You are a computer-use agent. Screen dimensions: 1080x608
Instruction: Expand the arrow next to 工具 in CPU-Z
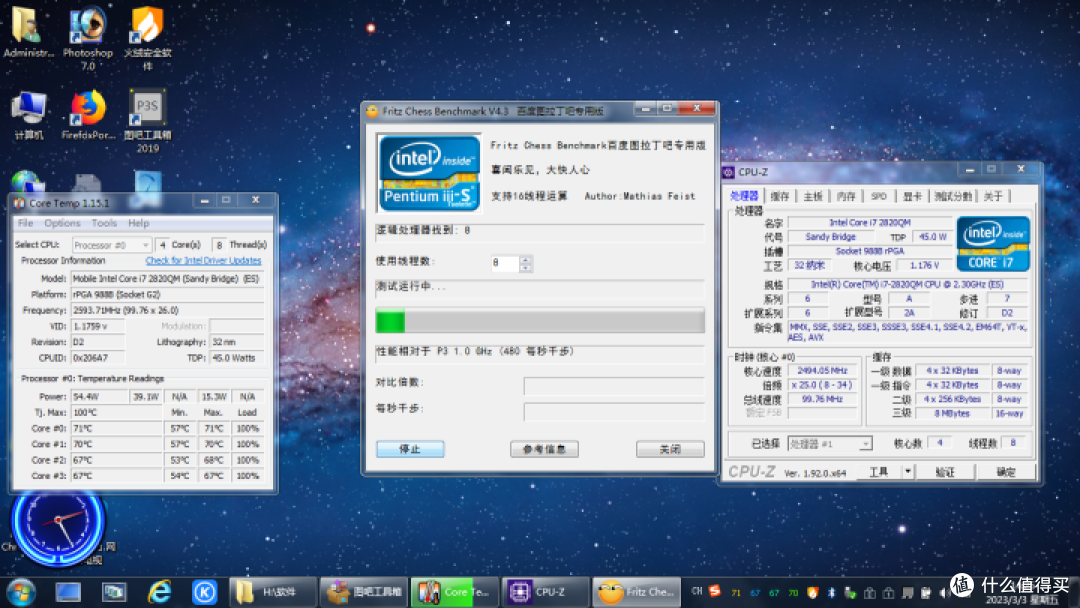coord(908,472)
